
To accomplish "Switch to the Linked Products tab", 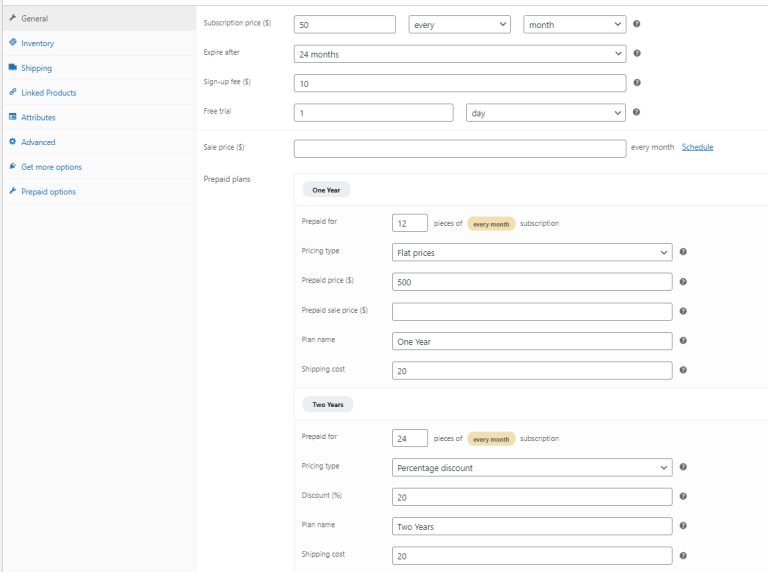I will [x=99, y=93].
